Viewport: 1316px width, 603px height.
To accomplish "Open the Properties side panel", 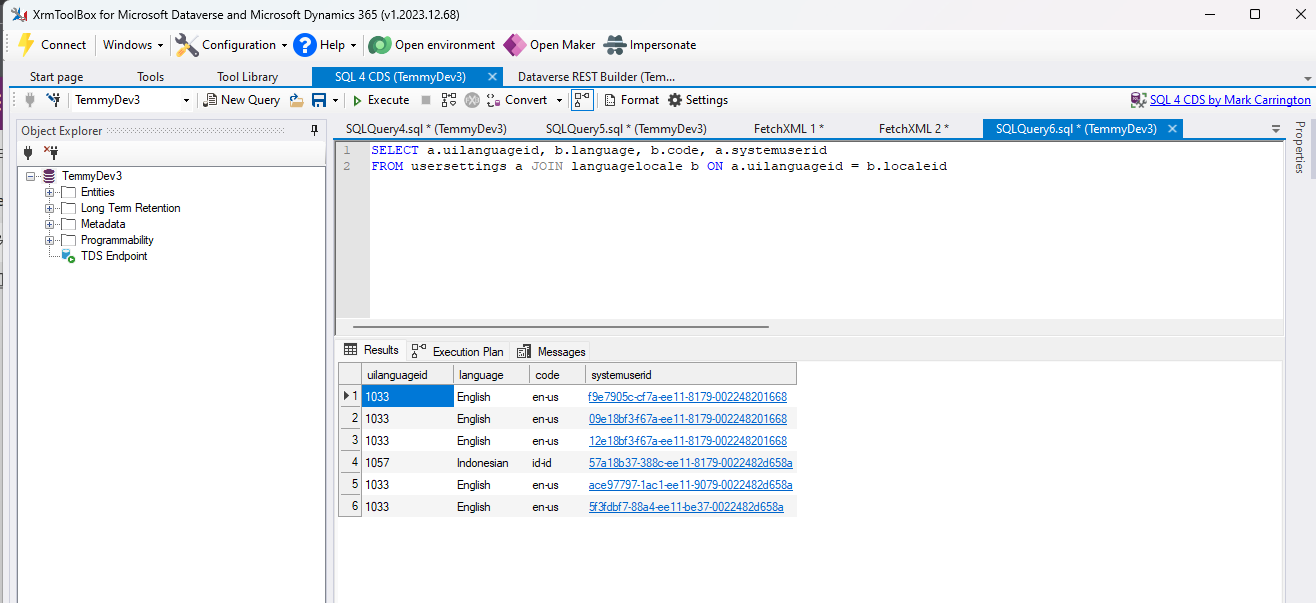I will (1301, 147).
